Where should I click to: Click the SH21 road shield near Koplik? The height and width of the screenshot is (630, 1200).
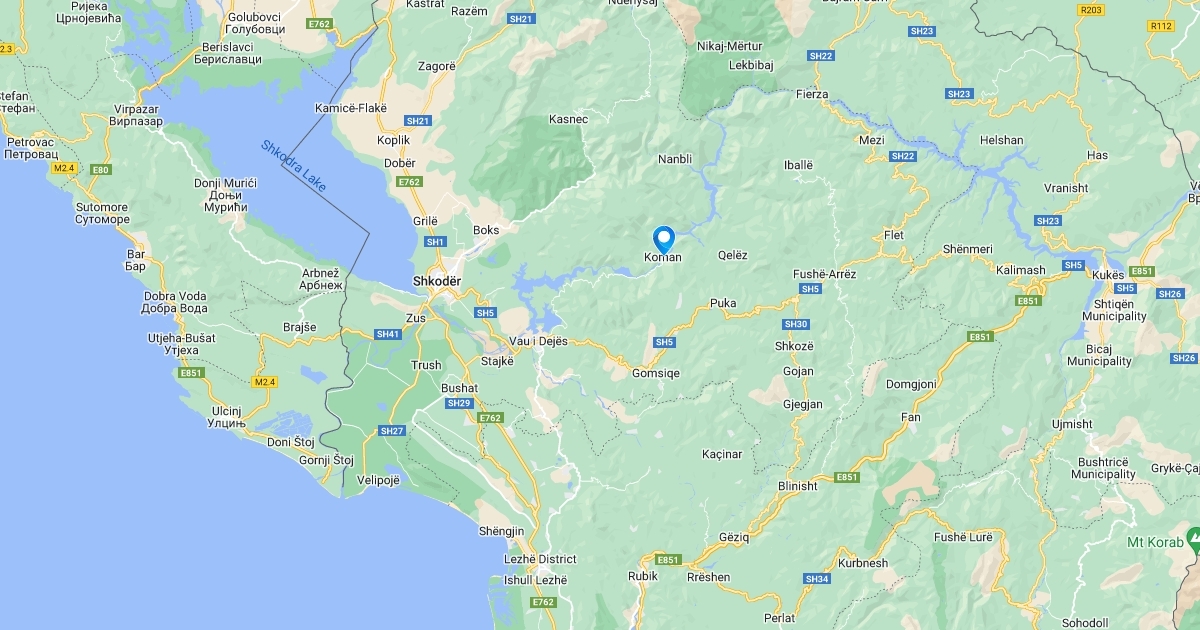418,121
